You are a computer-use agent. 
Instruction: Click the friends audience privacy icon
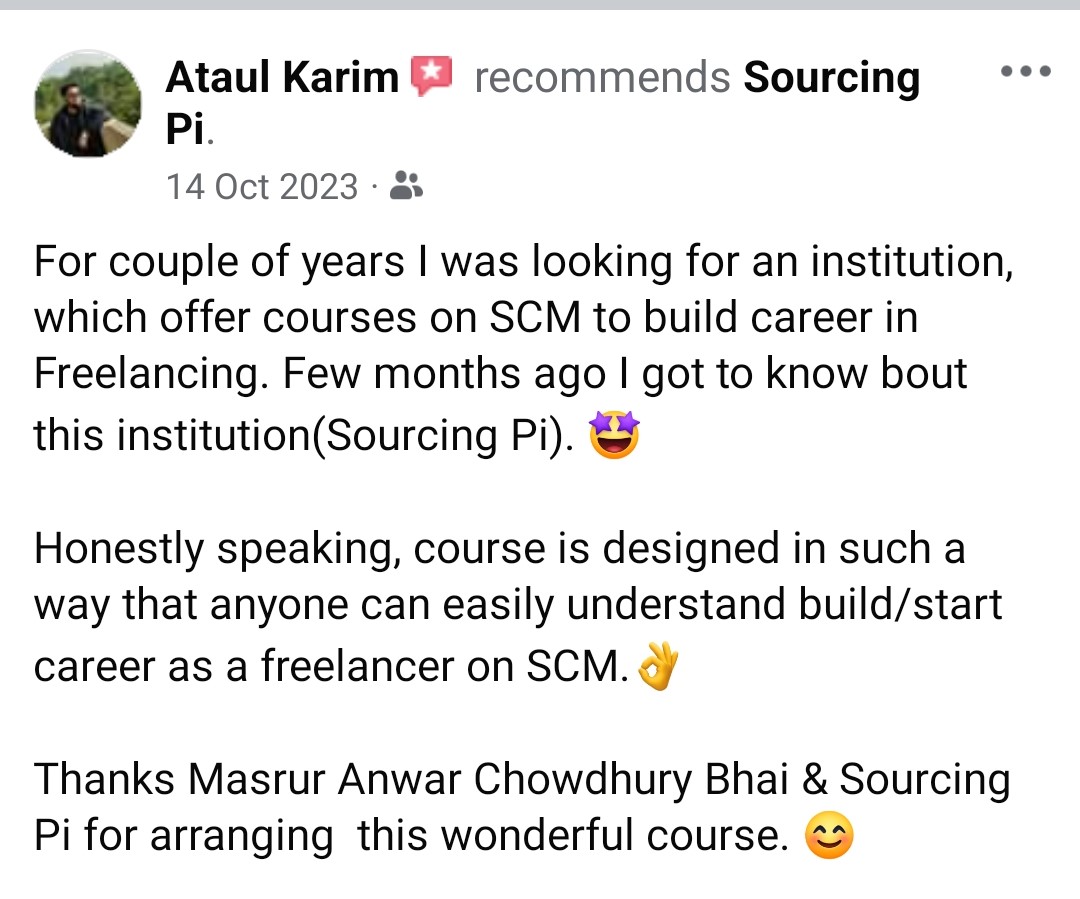[405, 185]
